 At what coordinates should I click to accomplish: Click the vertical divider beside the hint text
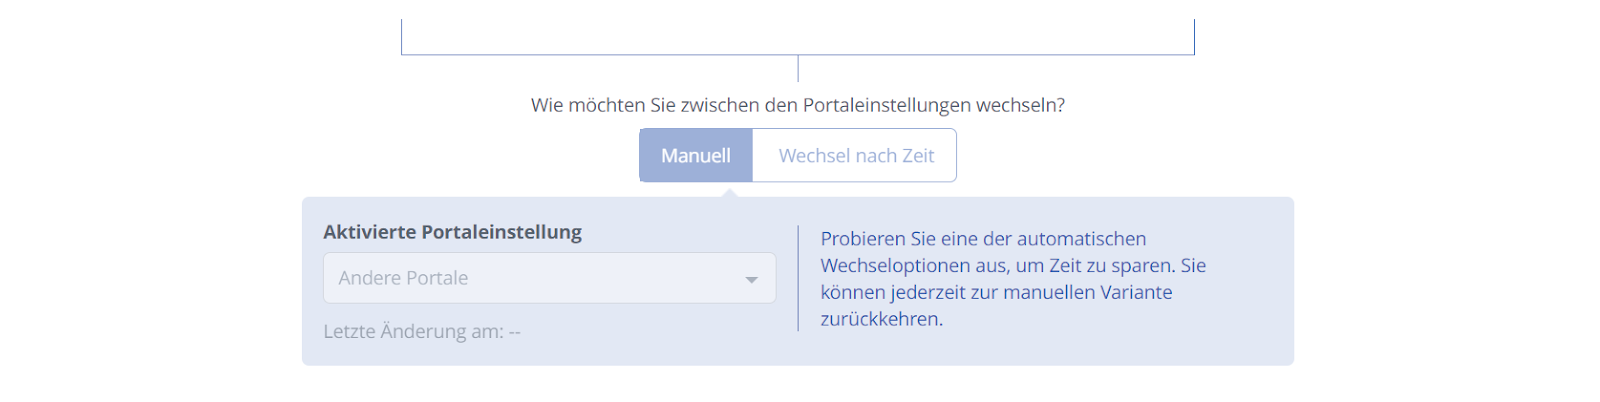point(798,278)
